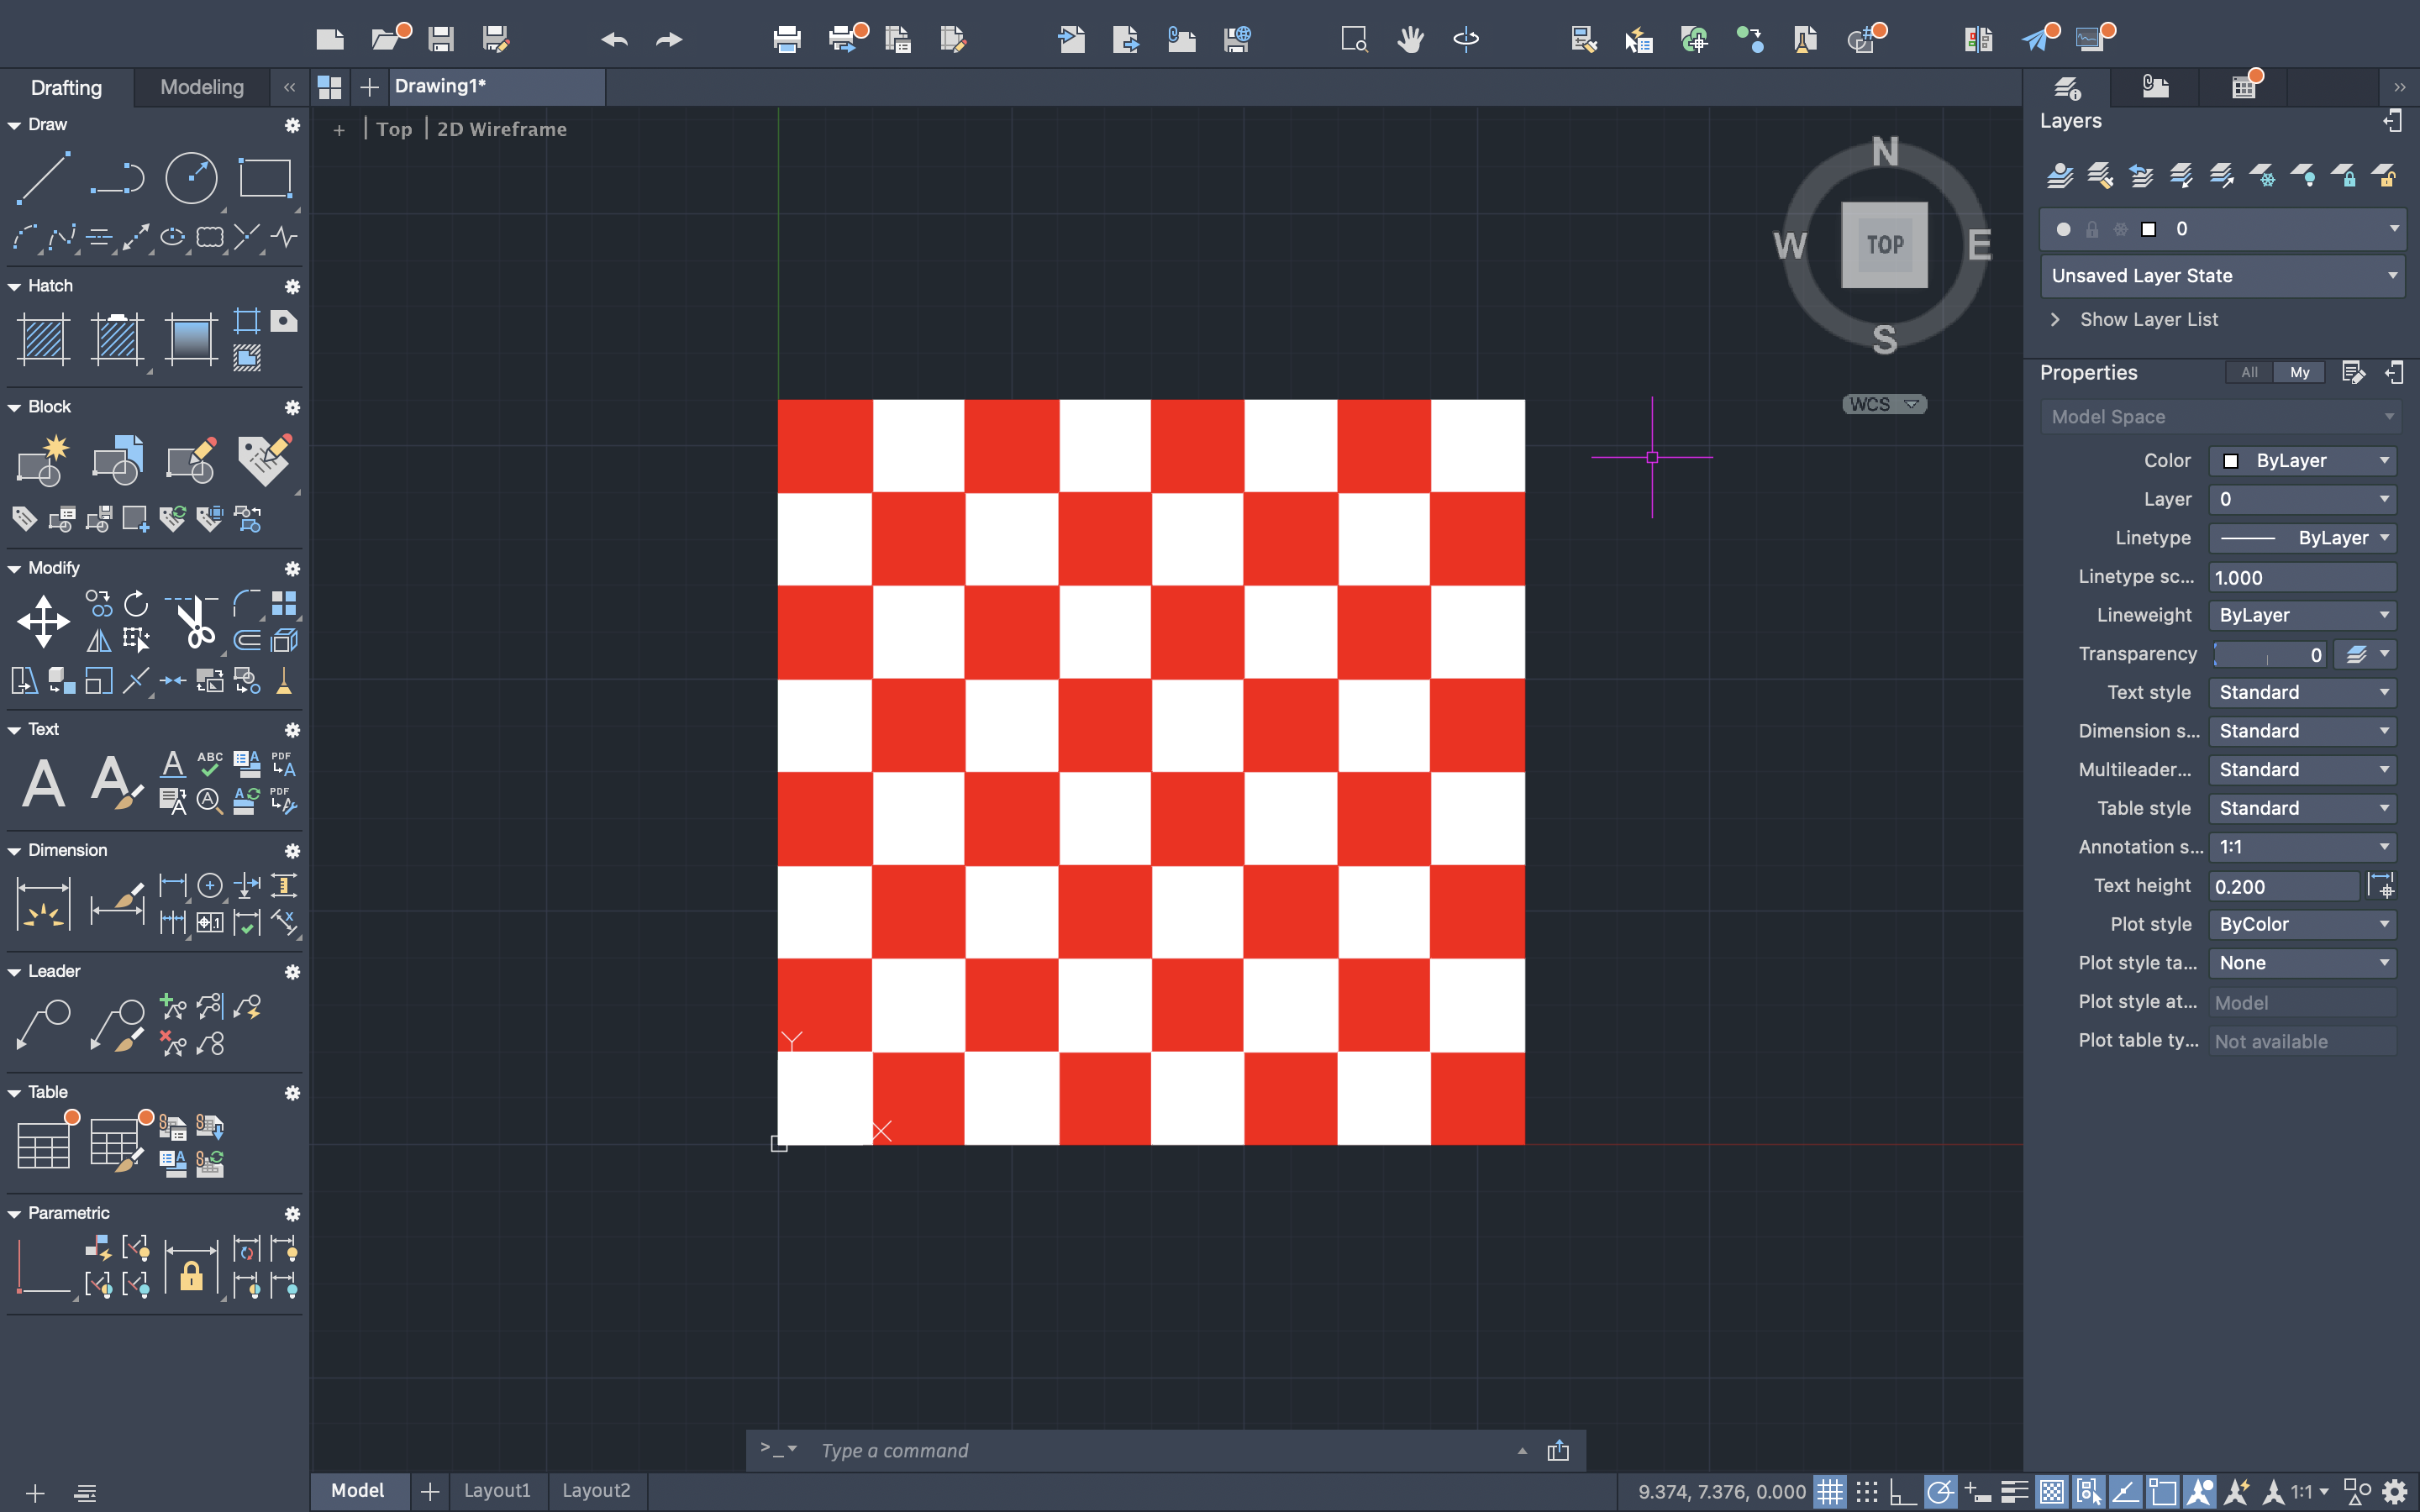2420x1512 pixels.
Task: Select the Multiline Text tool
Action: point(43,783)
